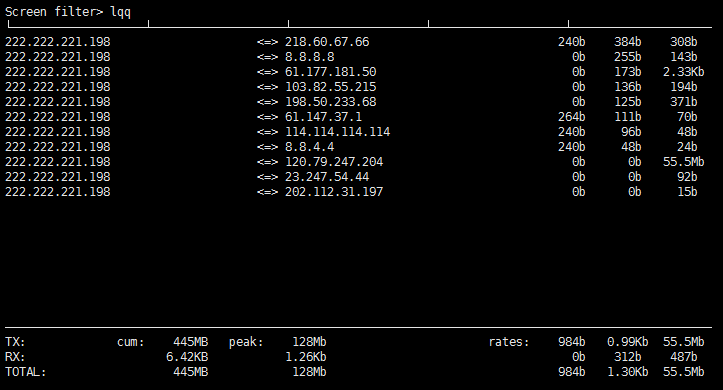This screenshot has height=390, width=723.
Task: Click the 255b rate value
Action: pyautogui.click(x=628, y=57)
